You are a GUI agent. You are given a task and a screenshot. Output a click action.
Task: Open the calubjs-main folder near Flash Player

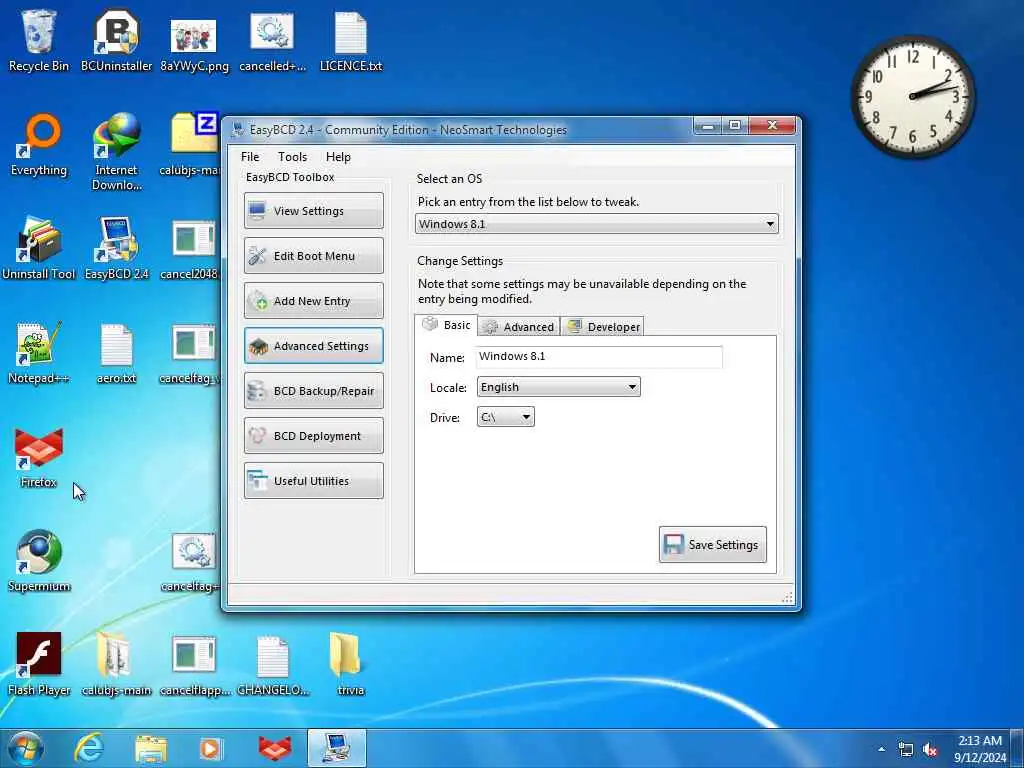(116, 664)
